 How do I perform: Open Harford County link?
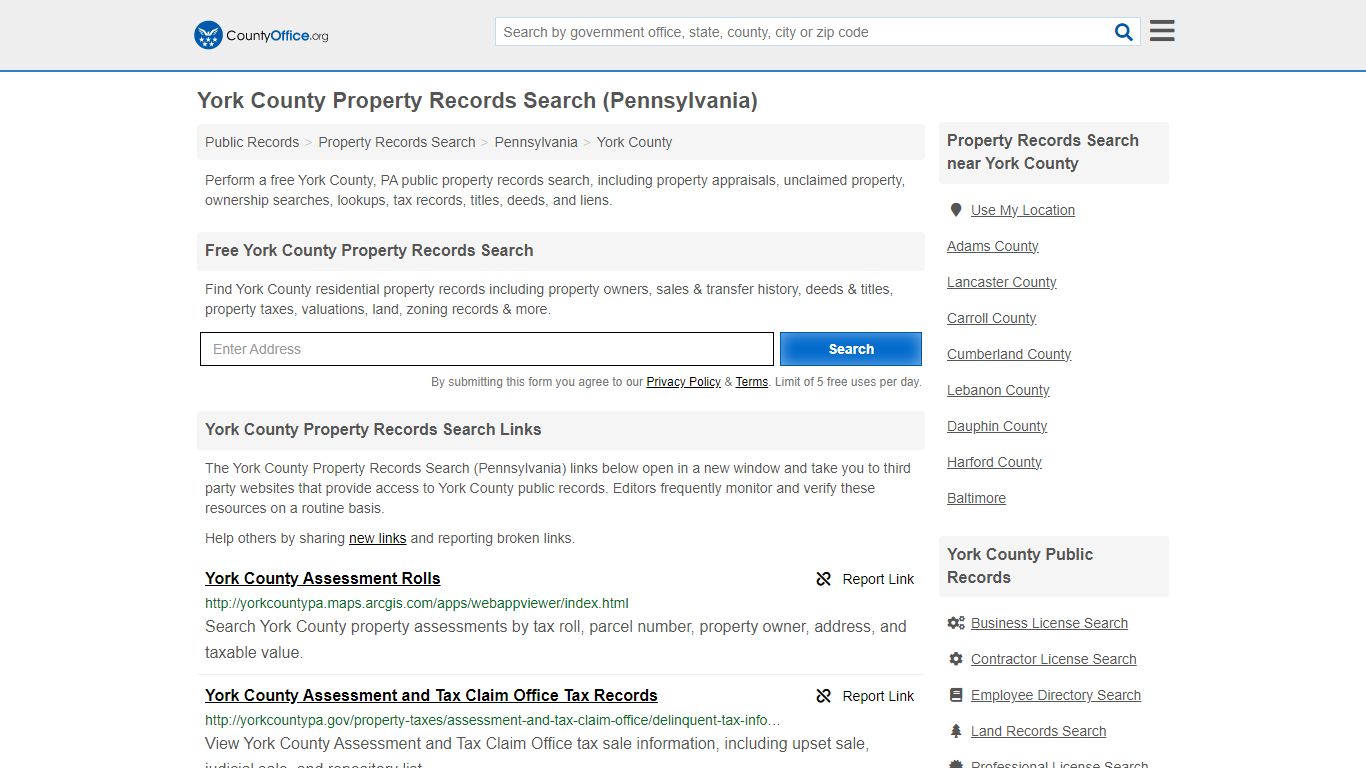(994, 462)
